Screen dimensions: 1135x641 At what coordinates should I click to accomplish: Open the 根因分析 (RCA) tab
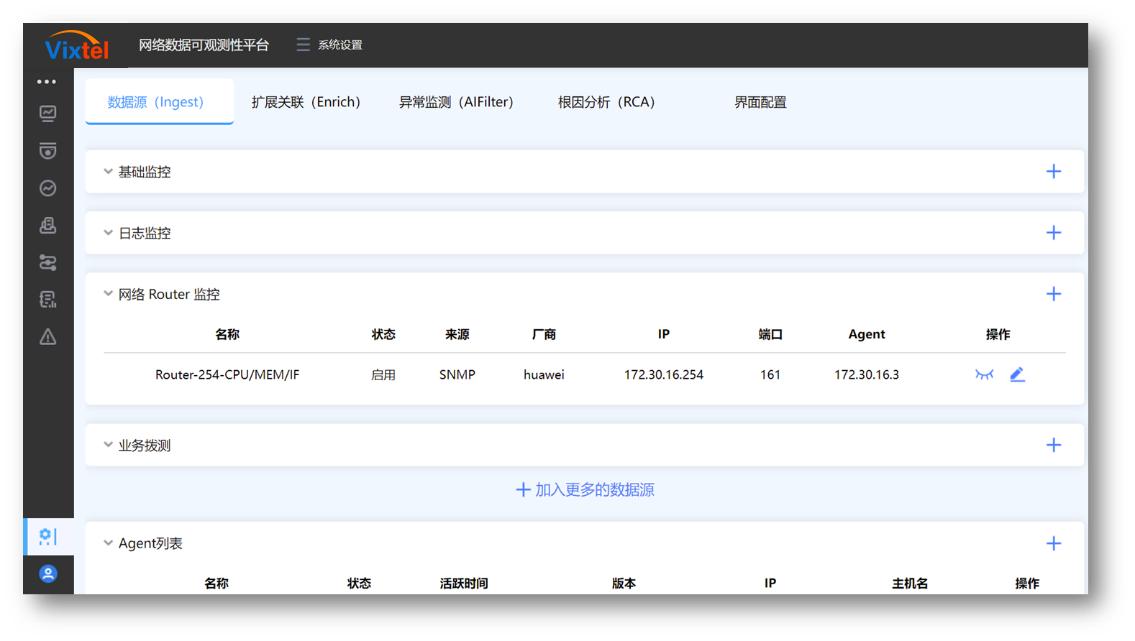coord(606,102)
